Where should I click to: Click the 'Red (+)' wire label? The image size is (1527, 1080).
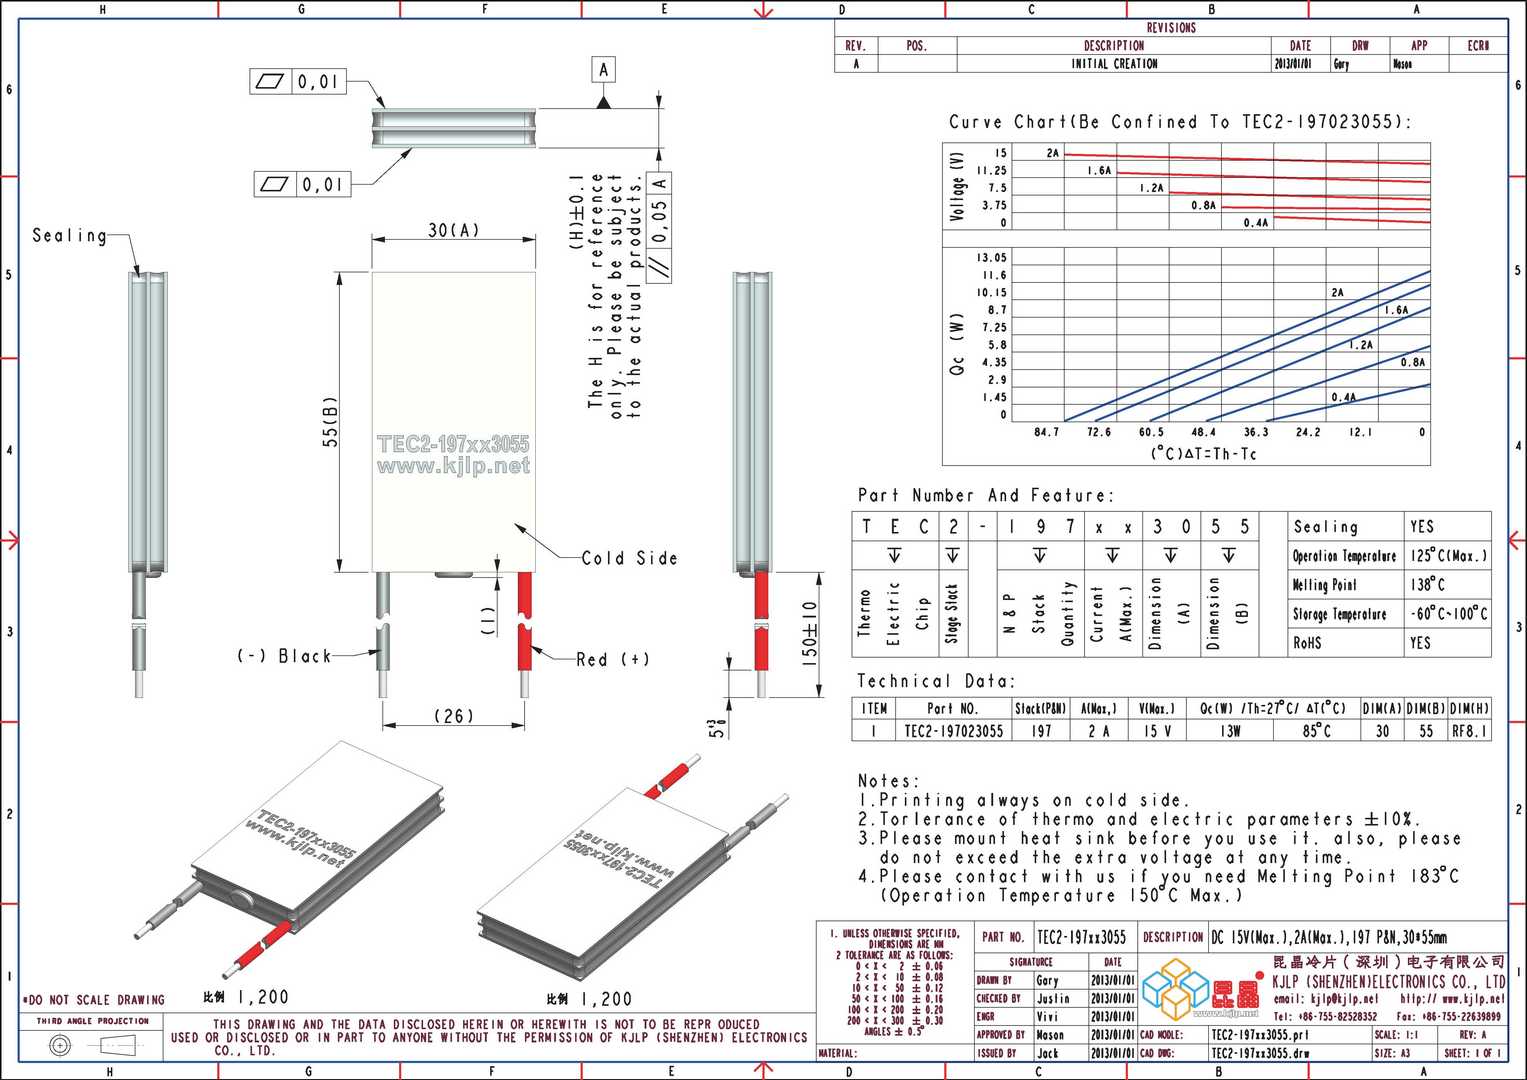click(613, 659)
